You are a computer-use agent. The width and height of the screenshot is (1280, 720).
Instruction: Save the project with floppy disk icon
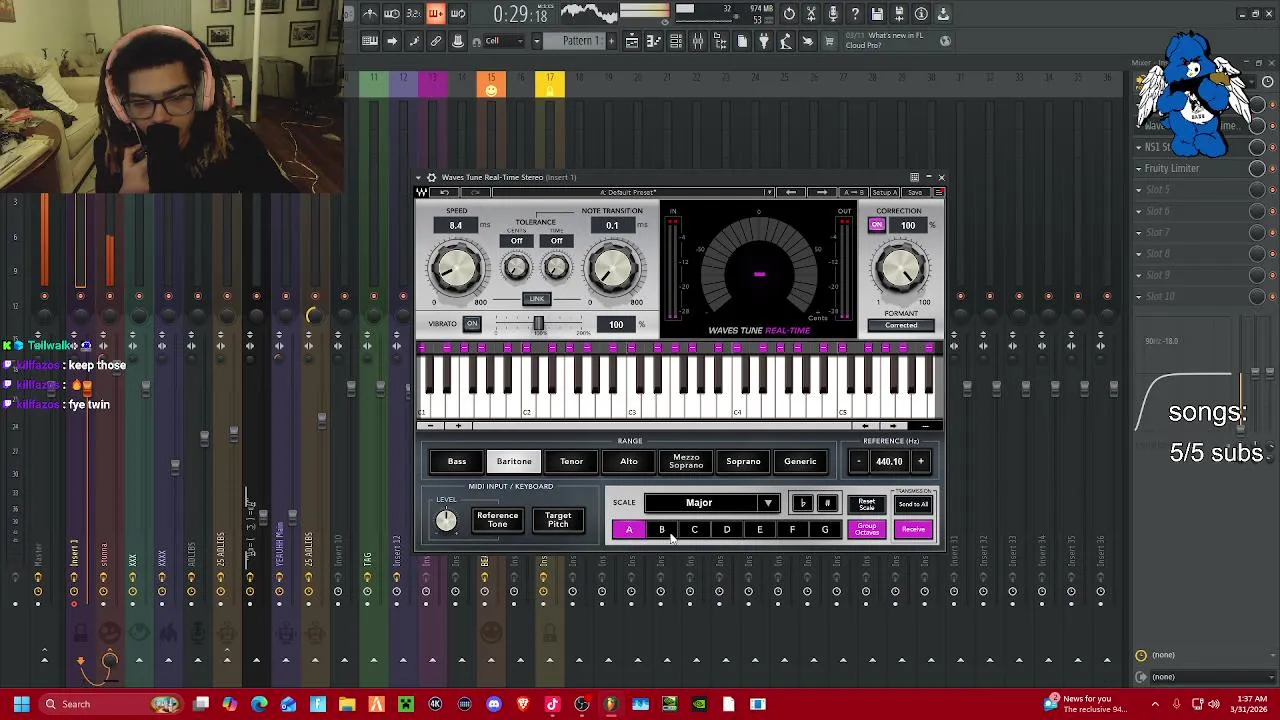[877, 14]
